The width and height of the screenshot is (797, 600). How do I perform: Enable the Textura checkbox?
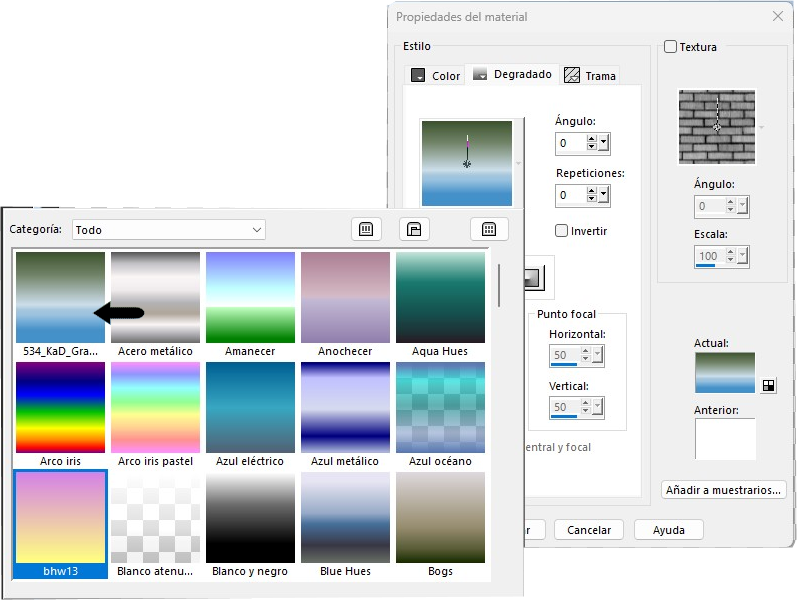[x=670, y=47]
